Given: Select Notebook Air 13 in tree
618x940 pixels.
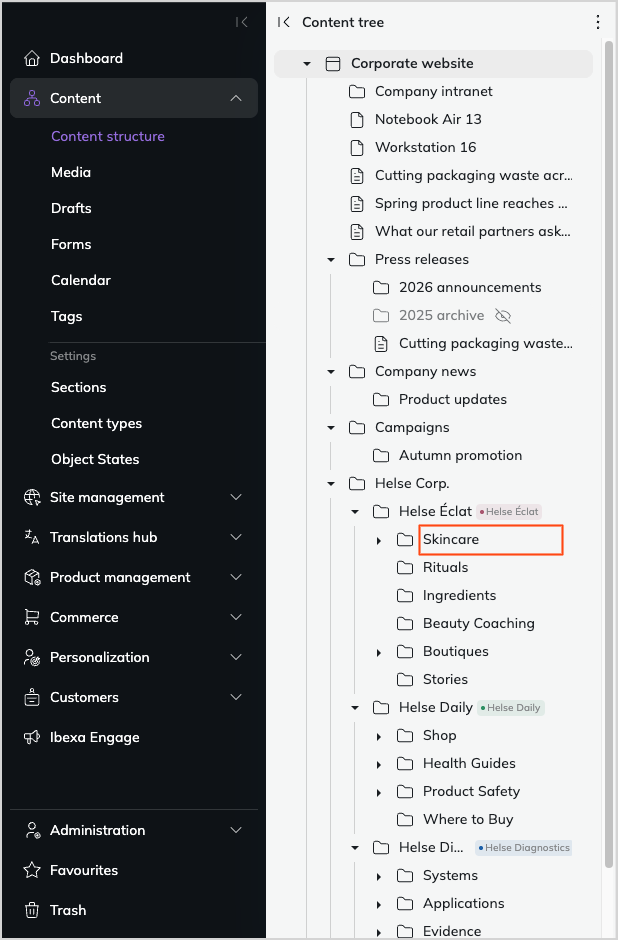Looking at the screenshot, I should pos(428,119).
